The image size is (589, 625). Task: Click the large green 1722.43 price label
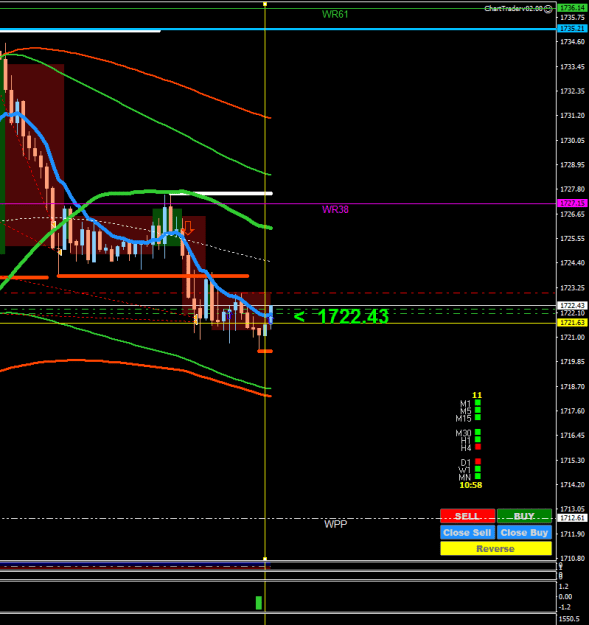[353, 316]
